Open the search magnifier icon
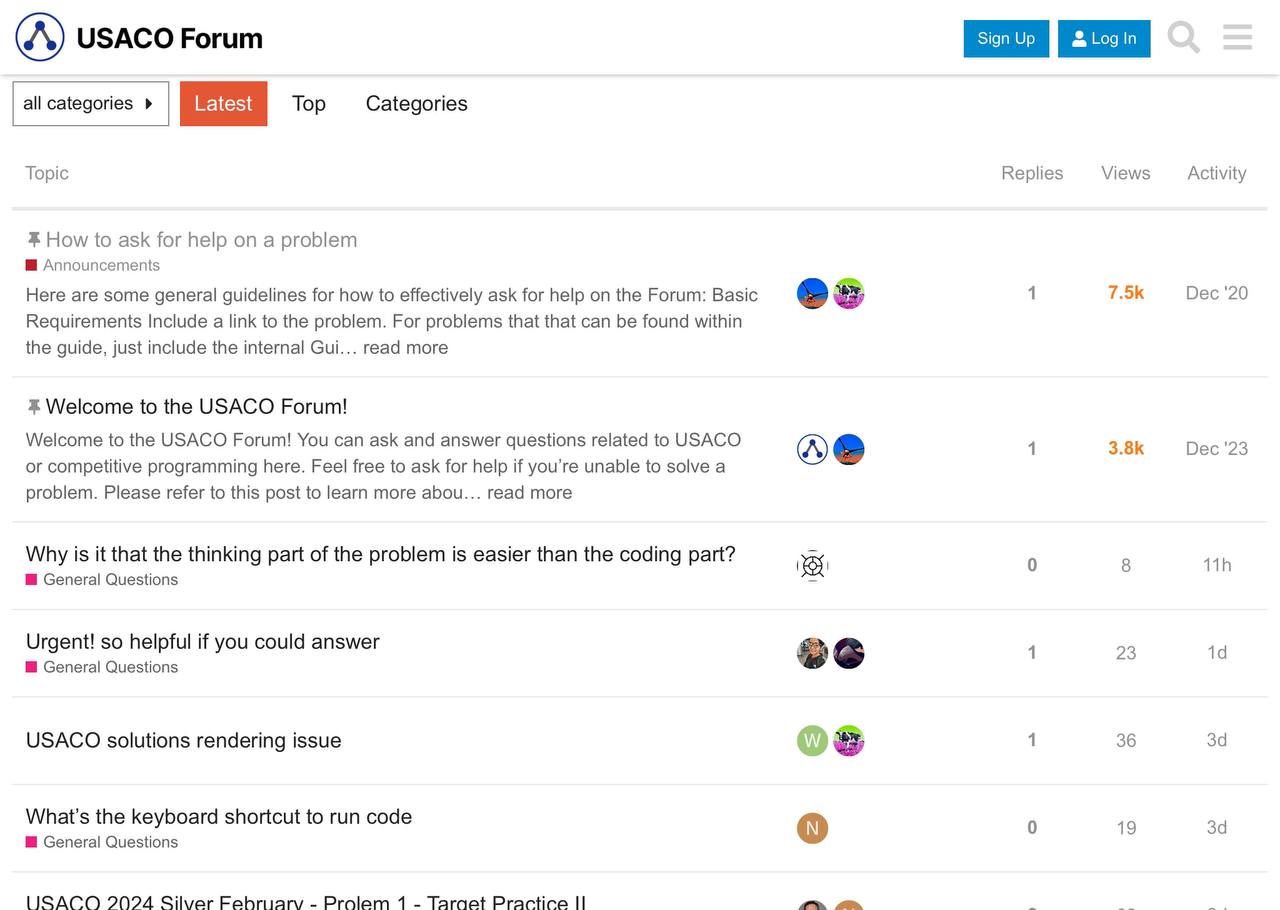This screenshot has height=910, width=1280. click(1183, 38)
